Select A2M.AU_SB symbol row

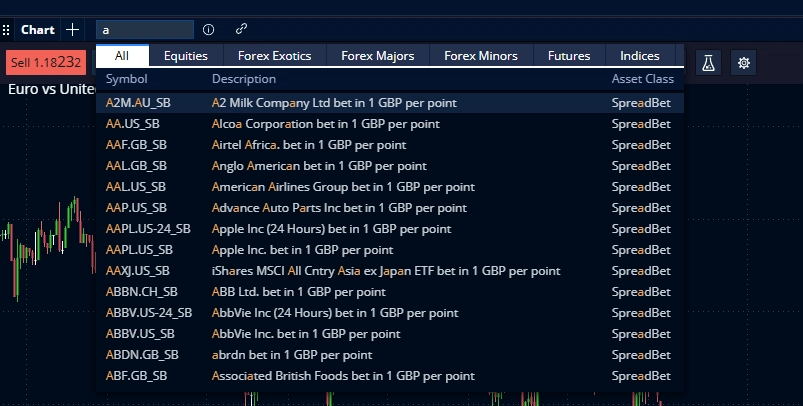coord(390,103)
